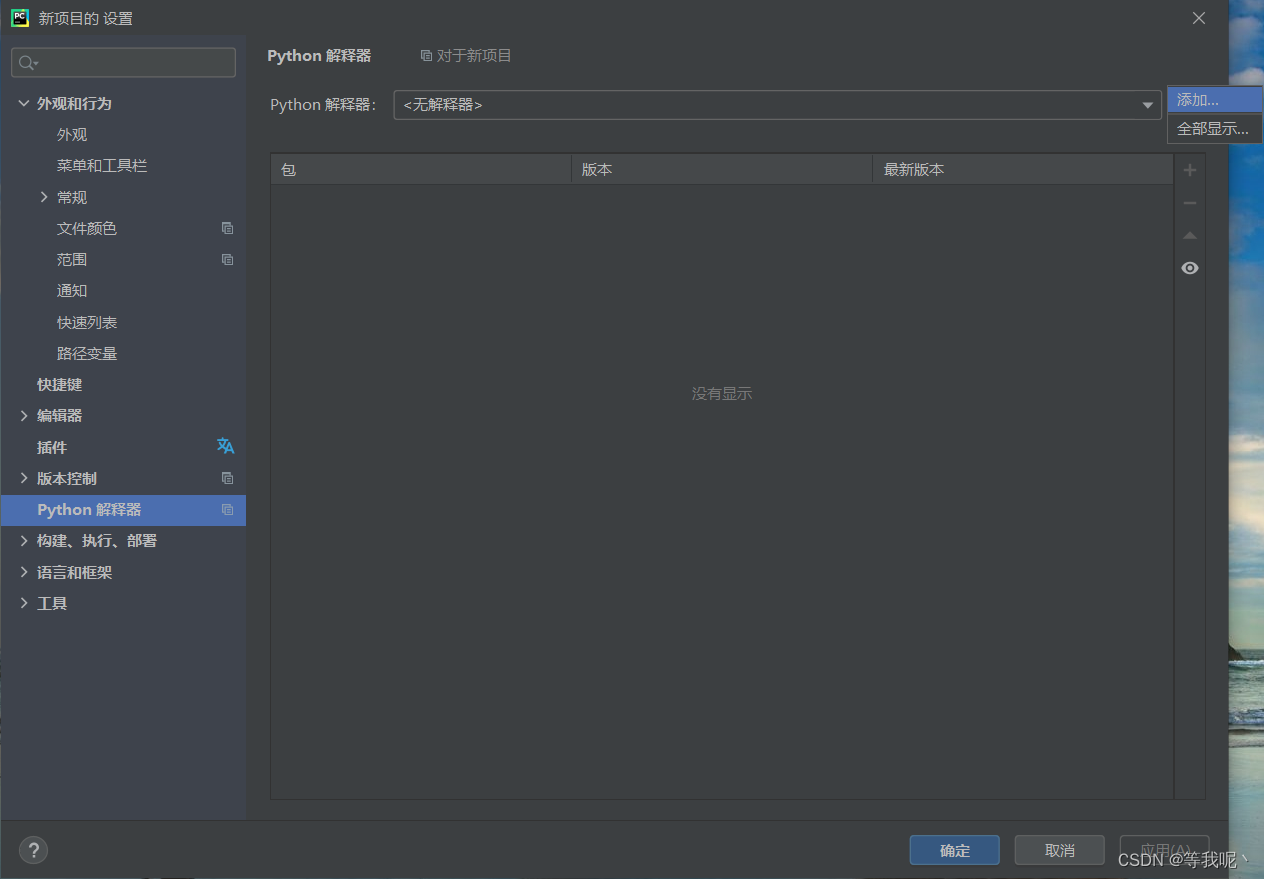Select 添加... from the popup menu

1214,100
